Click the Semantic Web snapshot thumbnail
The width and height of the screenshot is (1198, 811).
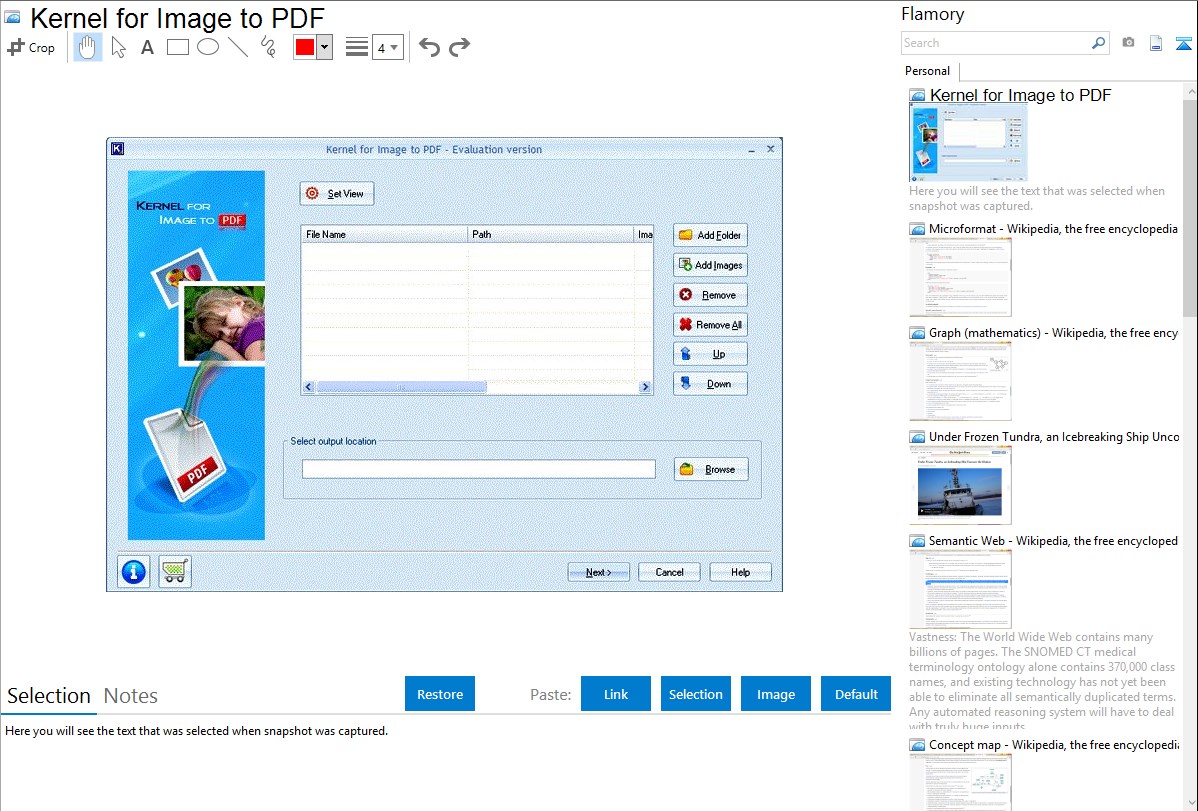click(960, 589)
